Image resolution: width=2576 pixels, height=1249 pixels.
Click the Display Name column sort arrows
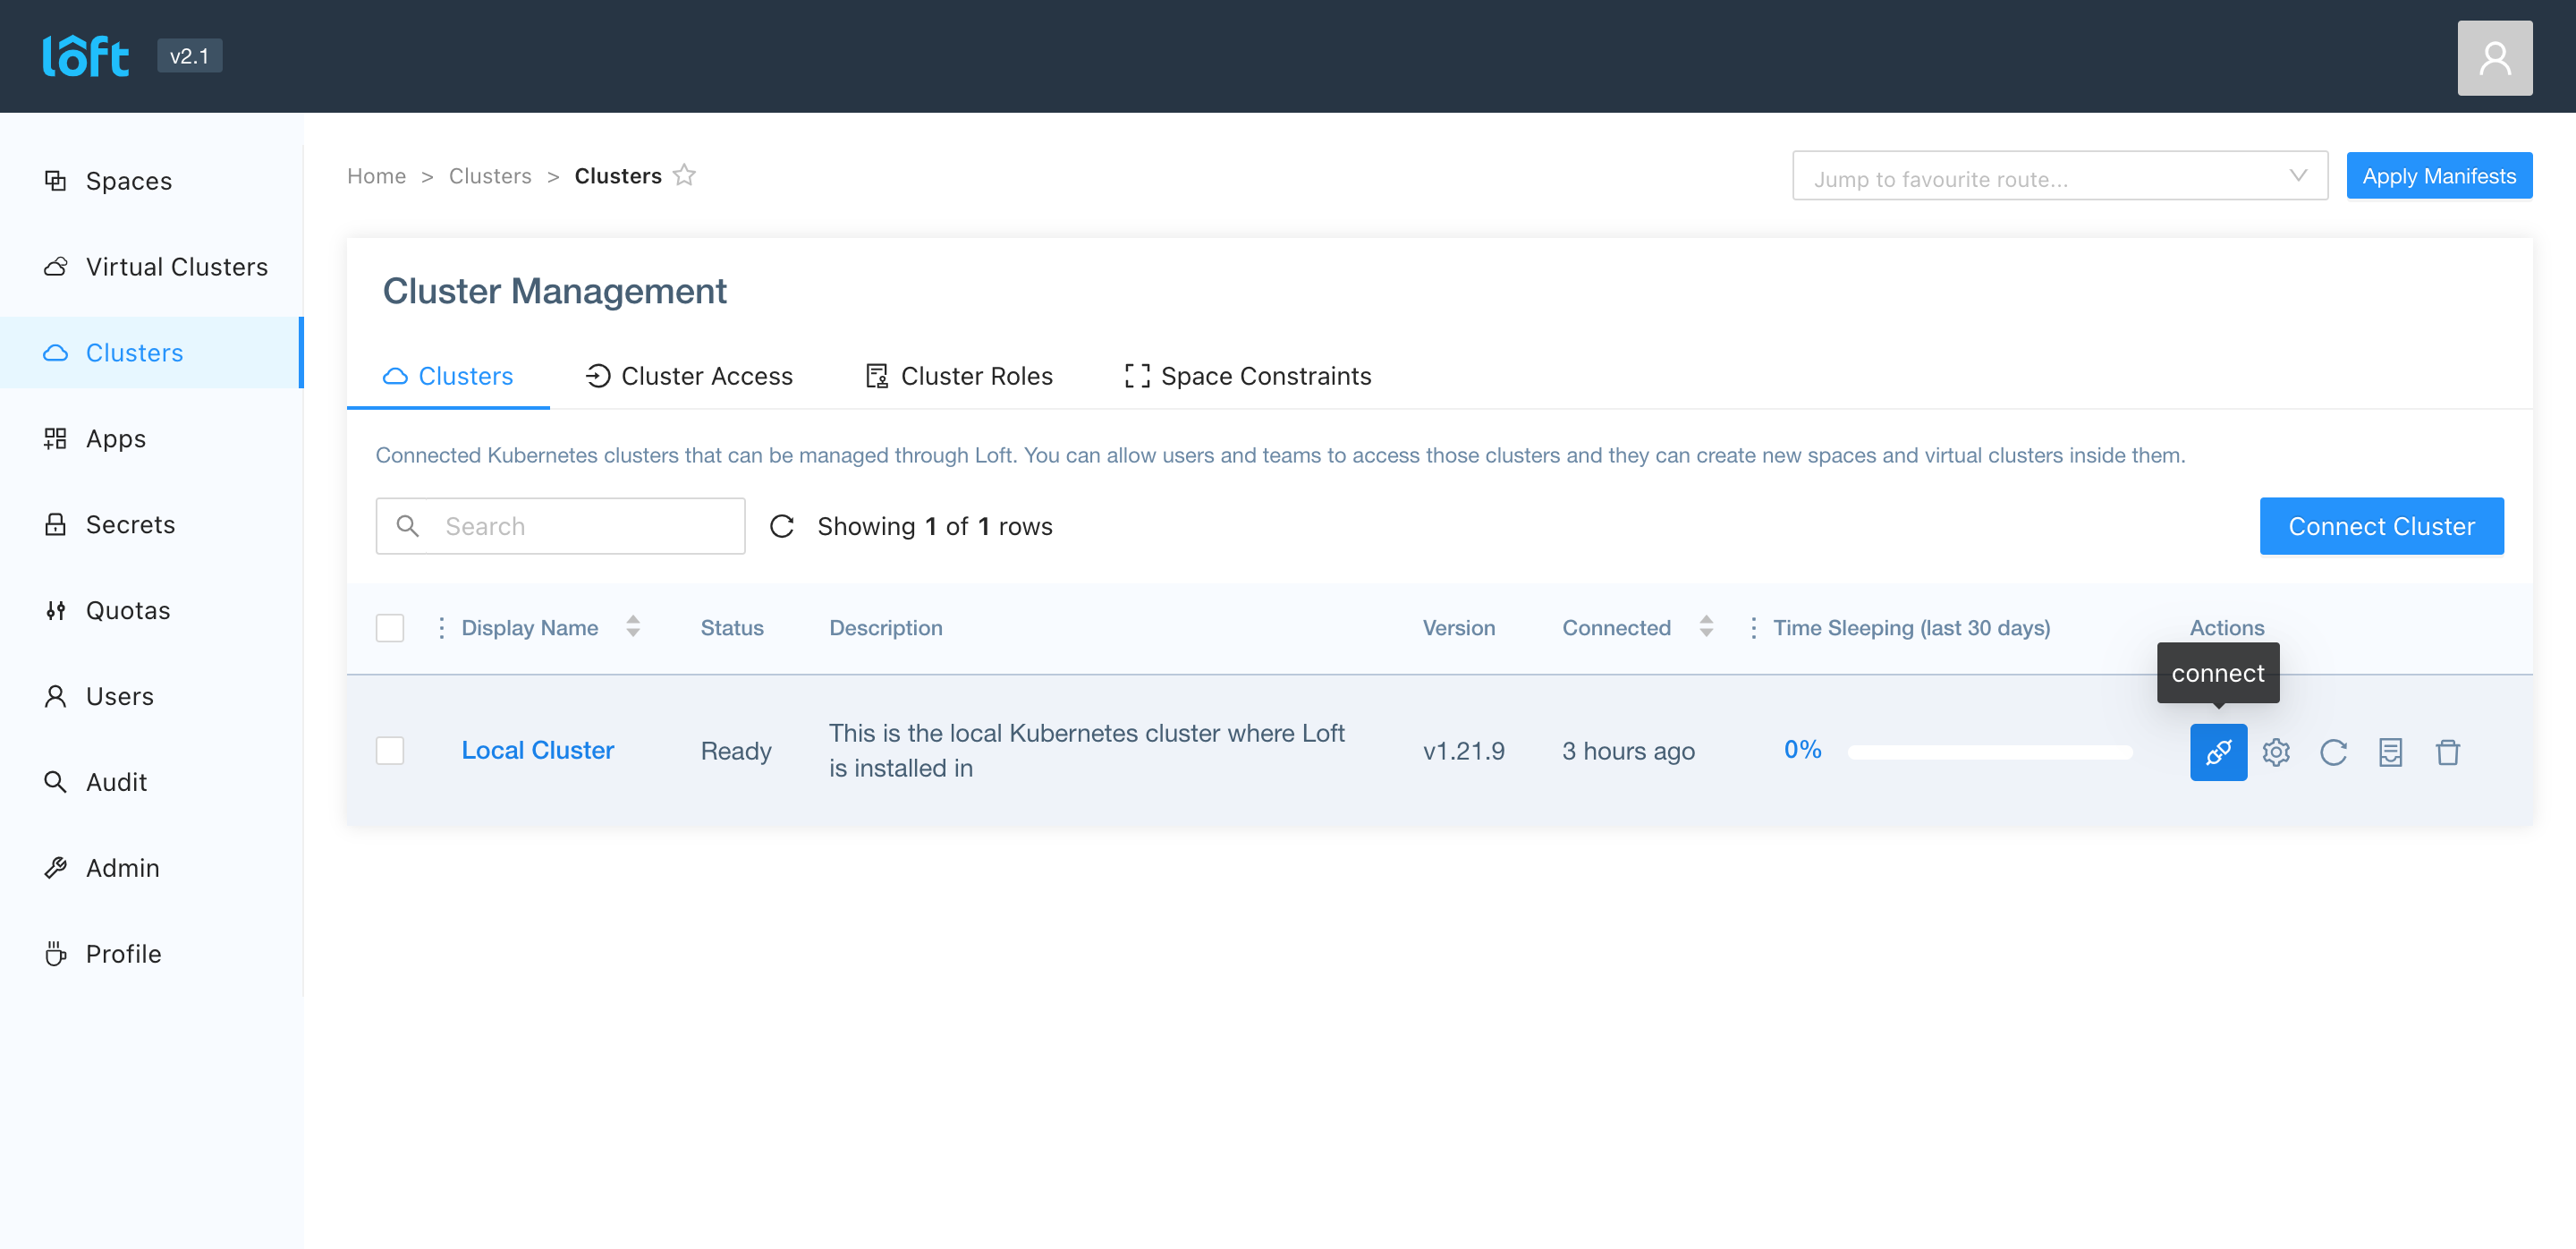[x=634, y=627]
